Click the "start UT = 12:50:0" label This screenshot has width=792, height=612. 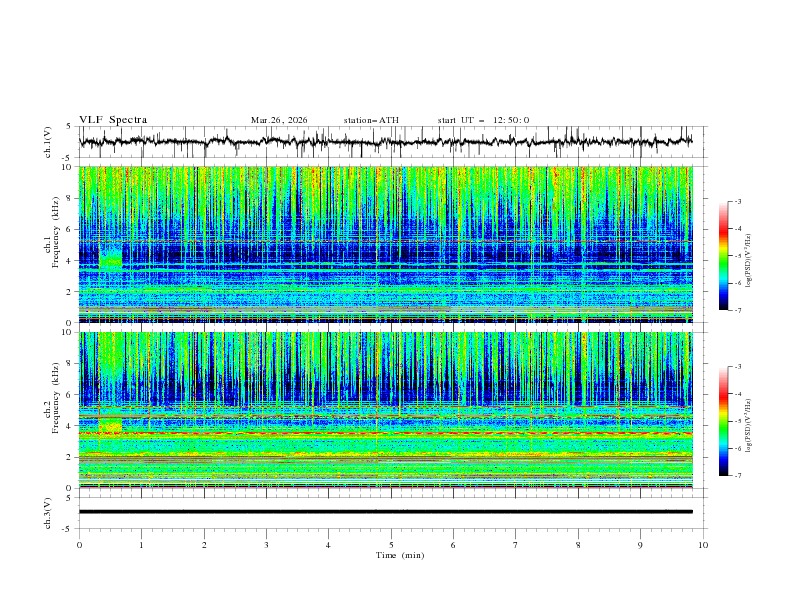(x=483, y=120)
